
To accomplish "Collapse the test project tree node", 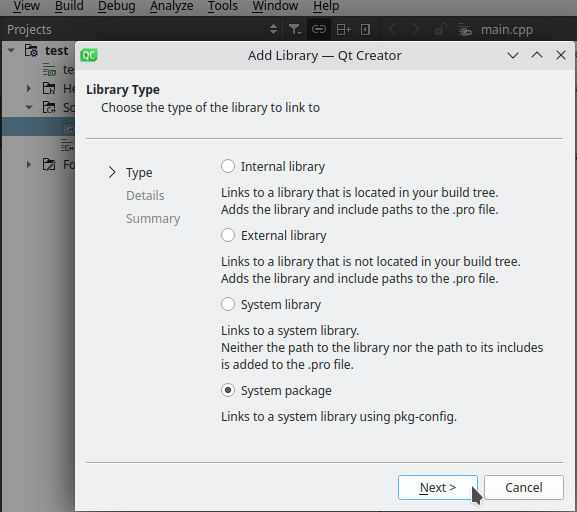I will click(x=11, y=50).
